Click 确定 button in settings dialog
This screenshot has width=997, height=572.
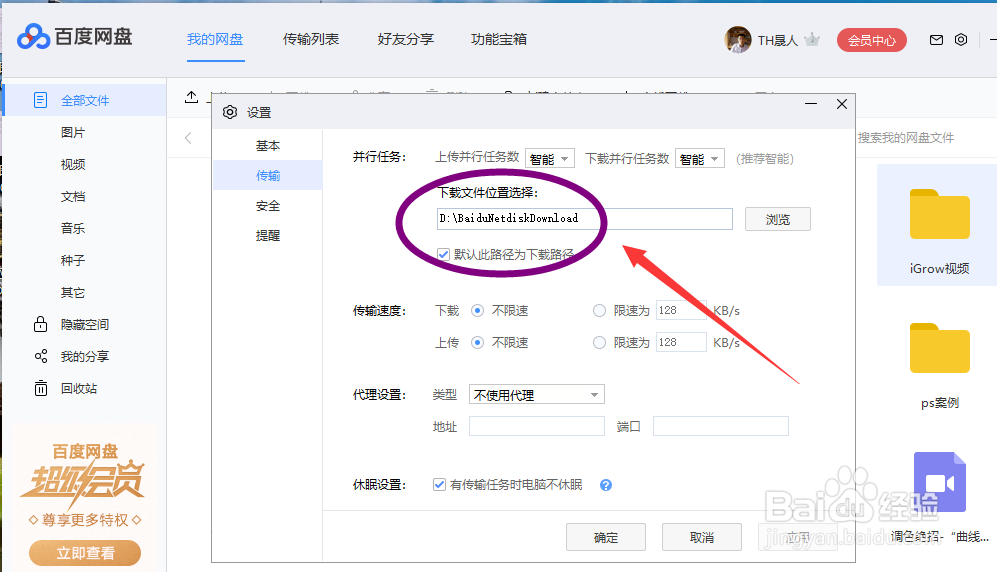[606, 537]
